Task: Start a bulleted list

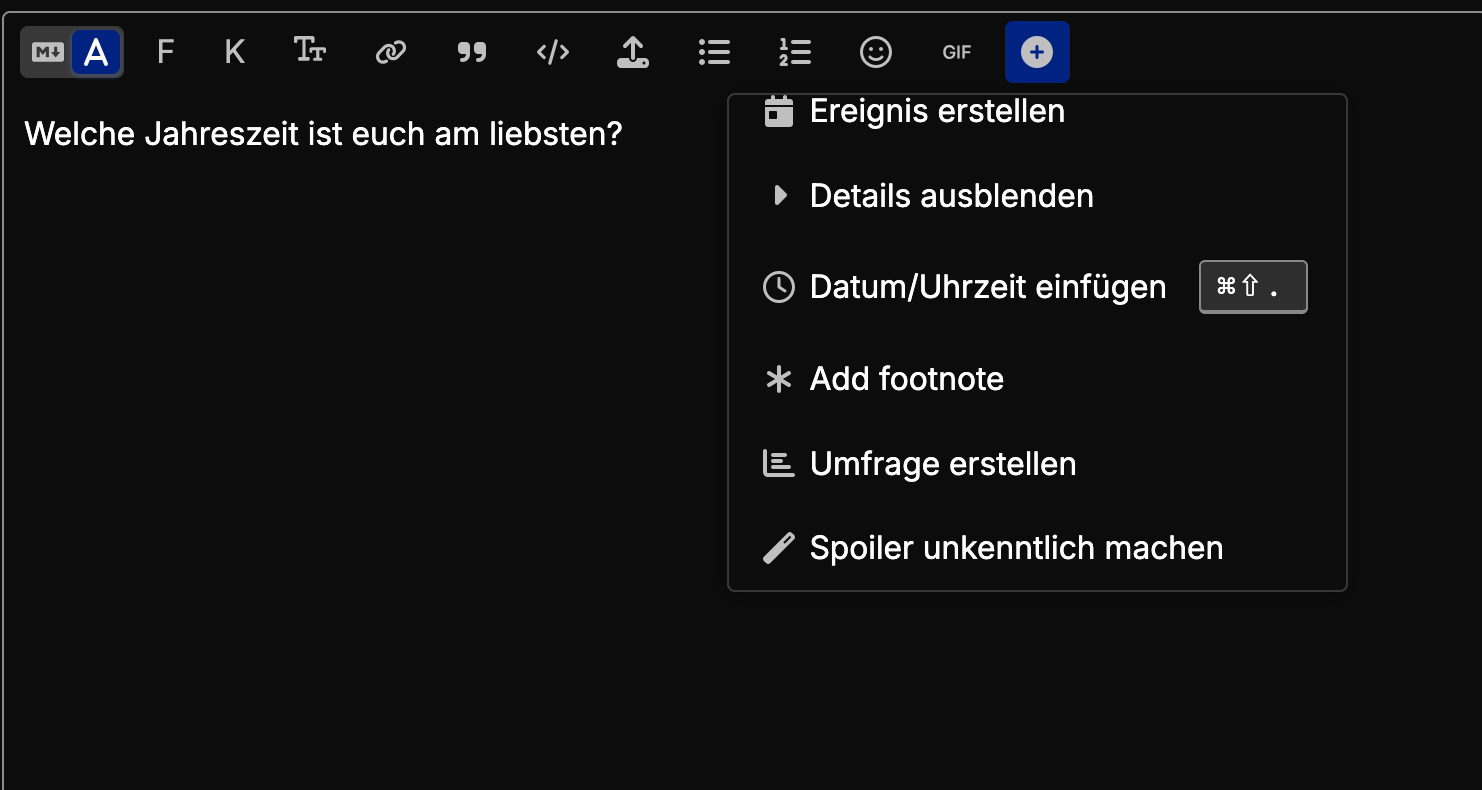Action: [x=714, y=52]
